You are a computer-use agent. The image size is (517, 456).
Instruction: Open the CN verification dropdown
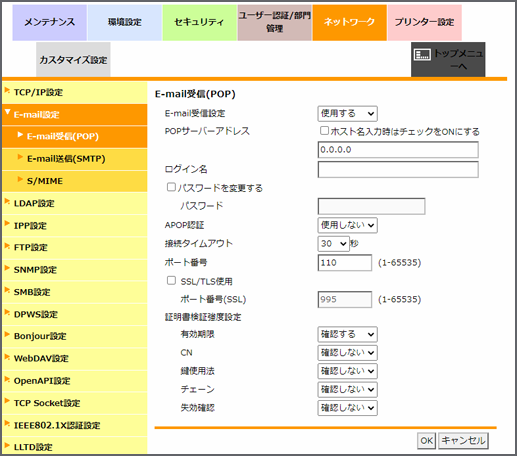pyautogui.click(x=347, y=353)
